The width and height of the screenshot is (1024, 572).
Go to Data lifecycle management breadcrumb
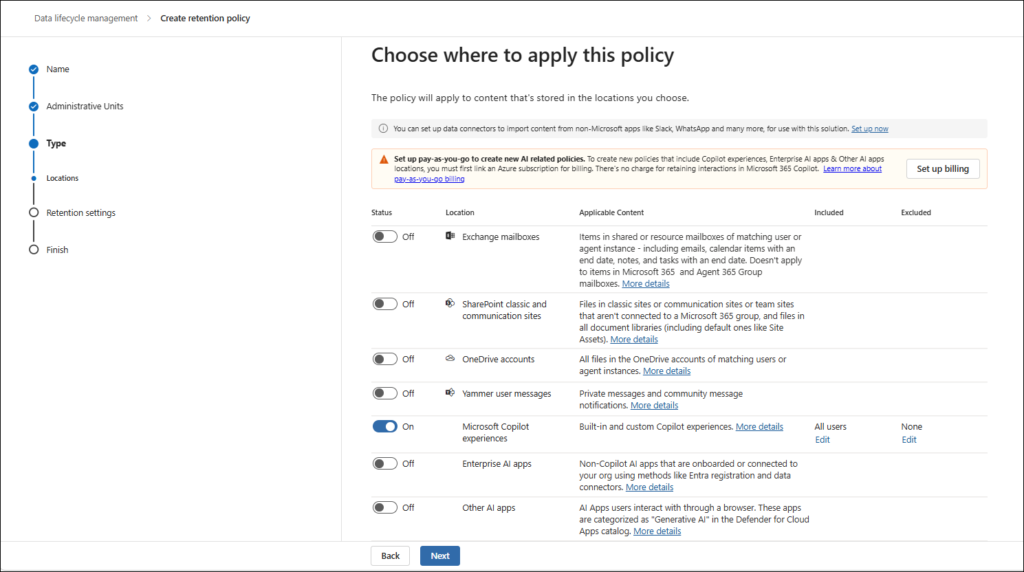click(86, 18)
